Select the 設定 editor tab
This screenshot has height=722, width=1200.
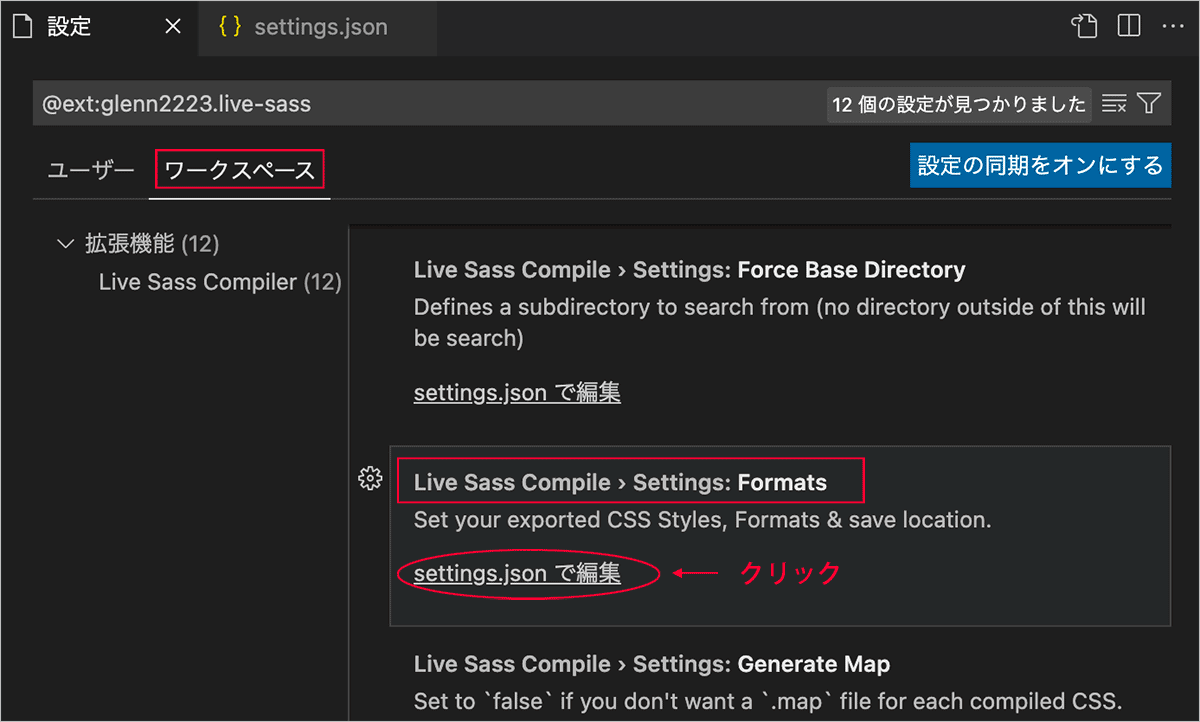pyautogui.click(x=70, y=27)
